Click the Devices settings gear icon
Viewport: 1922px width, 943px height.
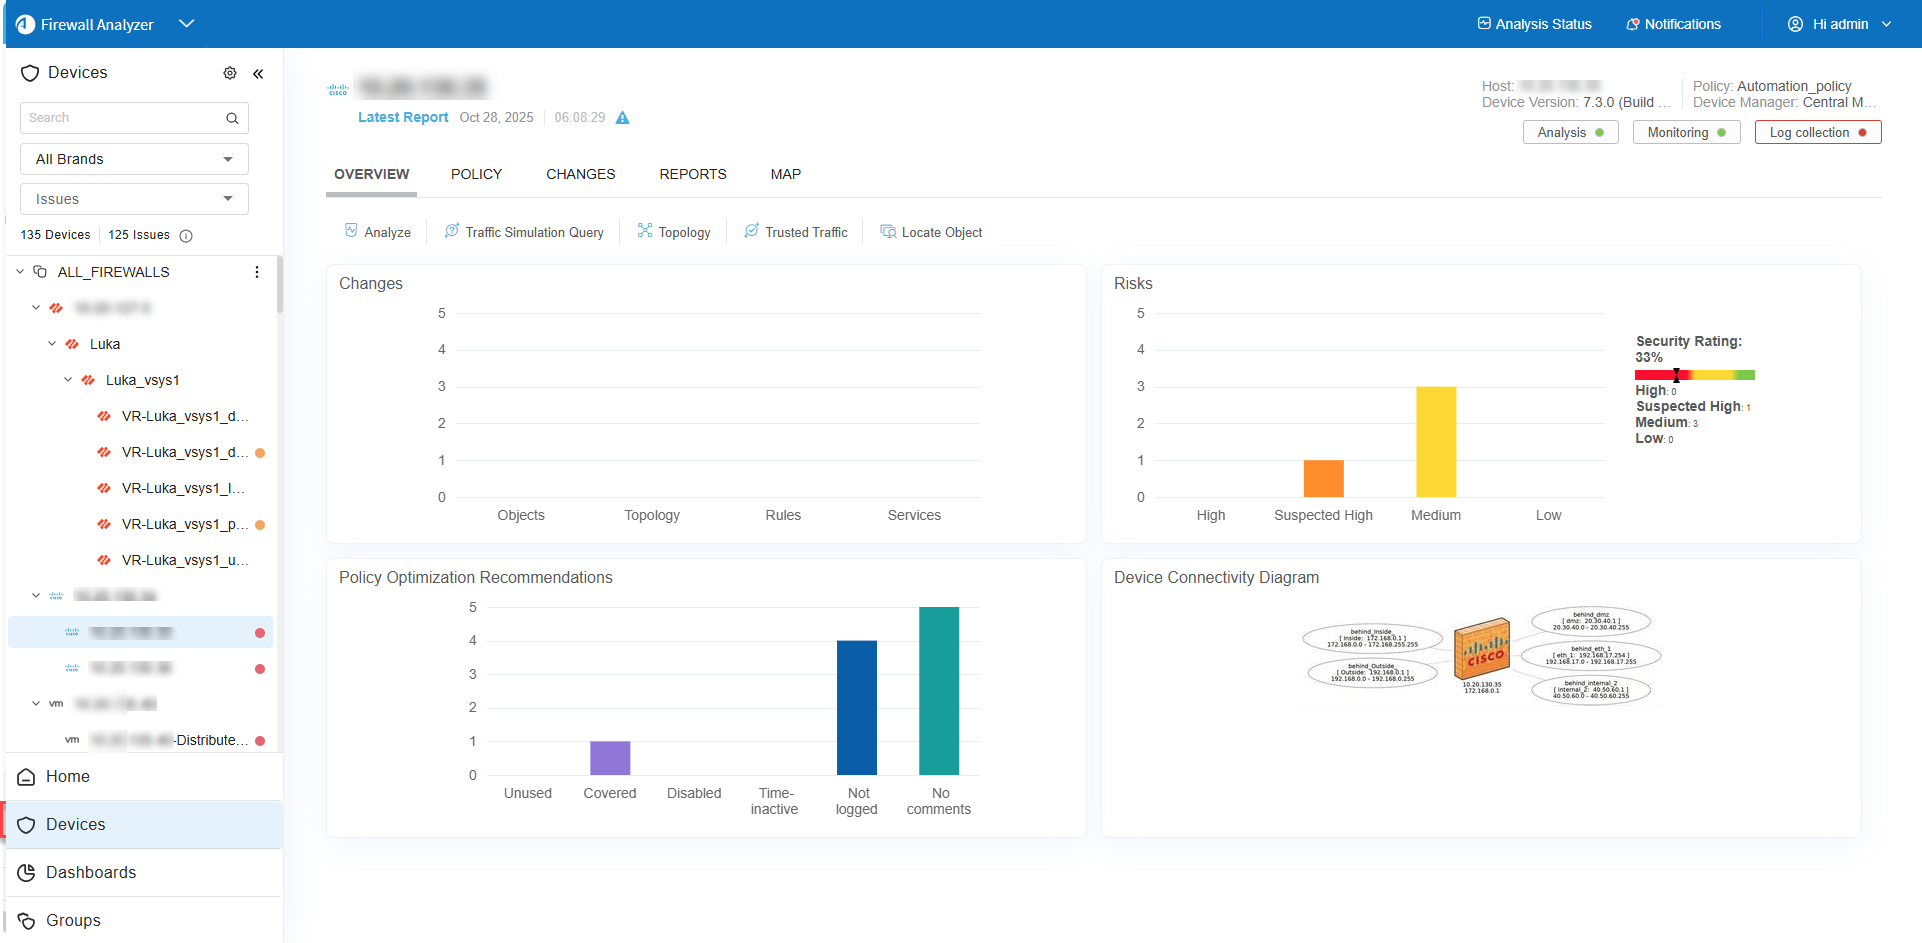pos(230,73)
